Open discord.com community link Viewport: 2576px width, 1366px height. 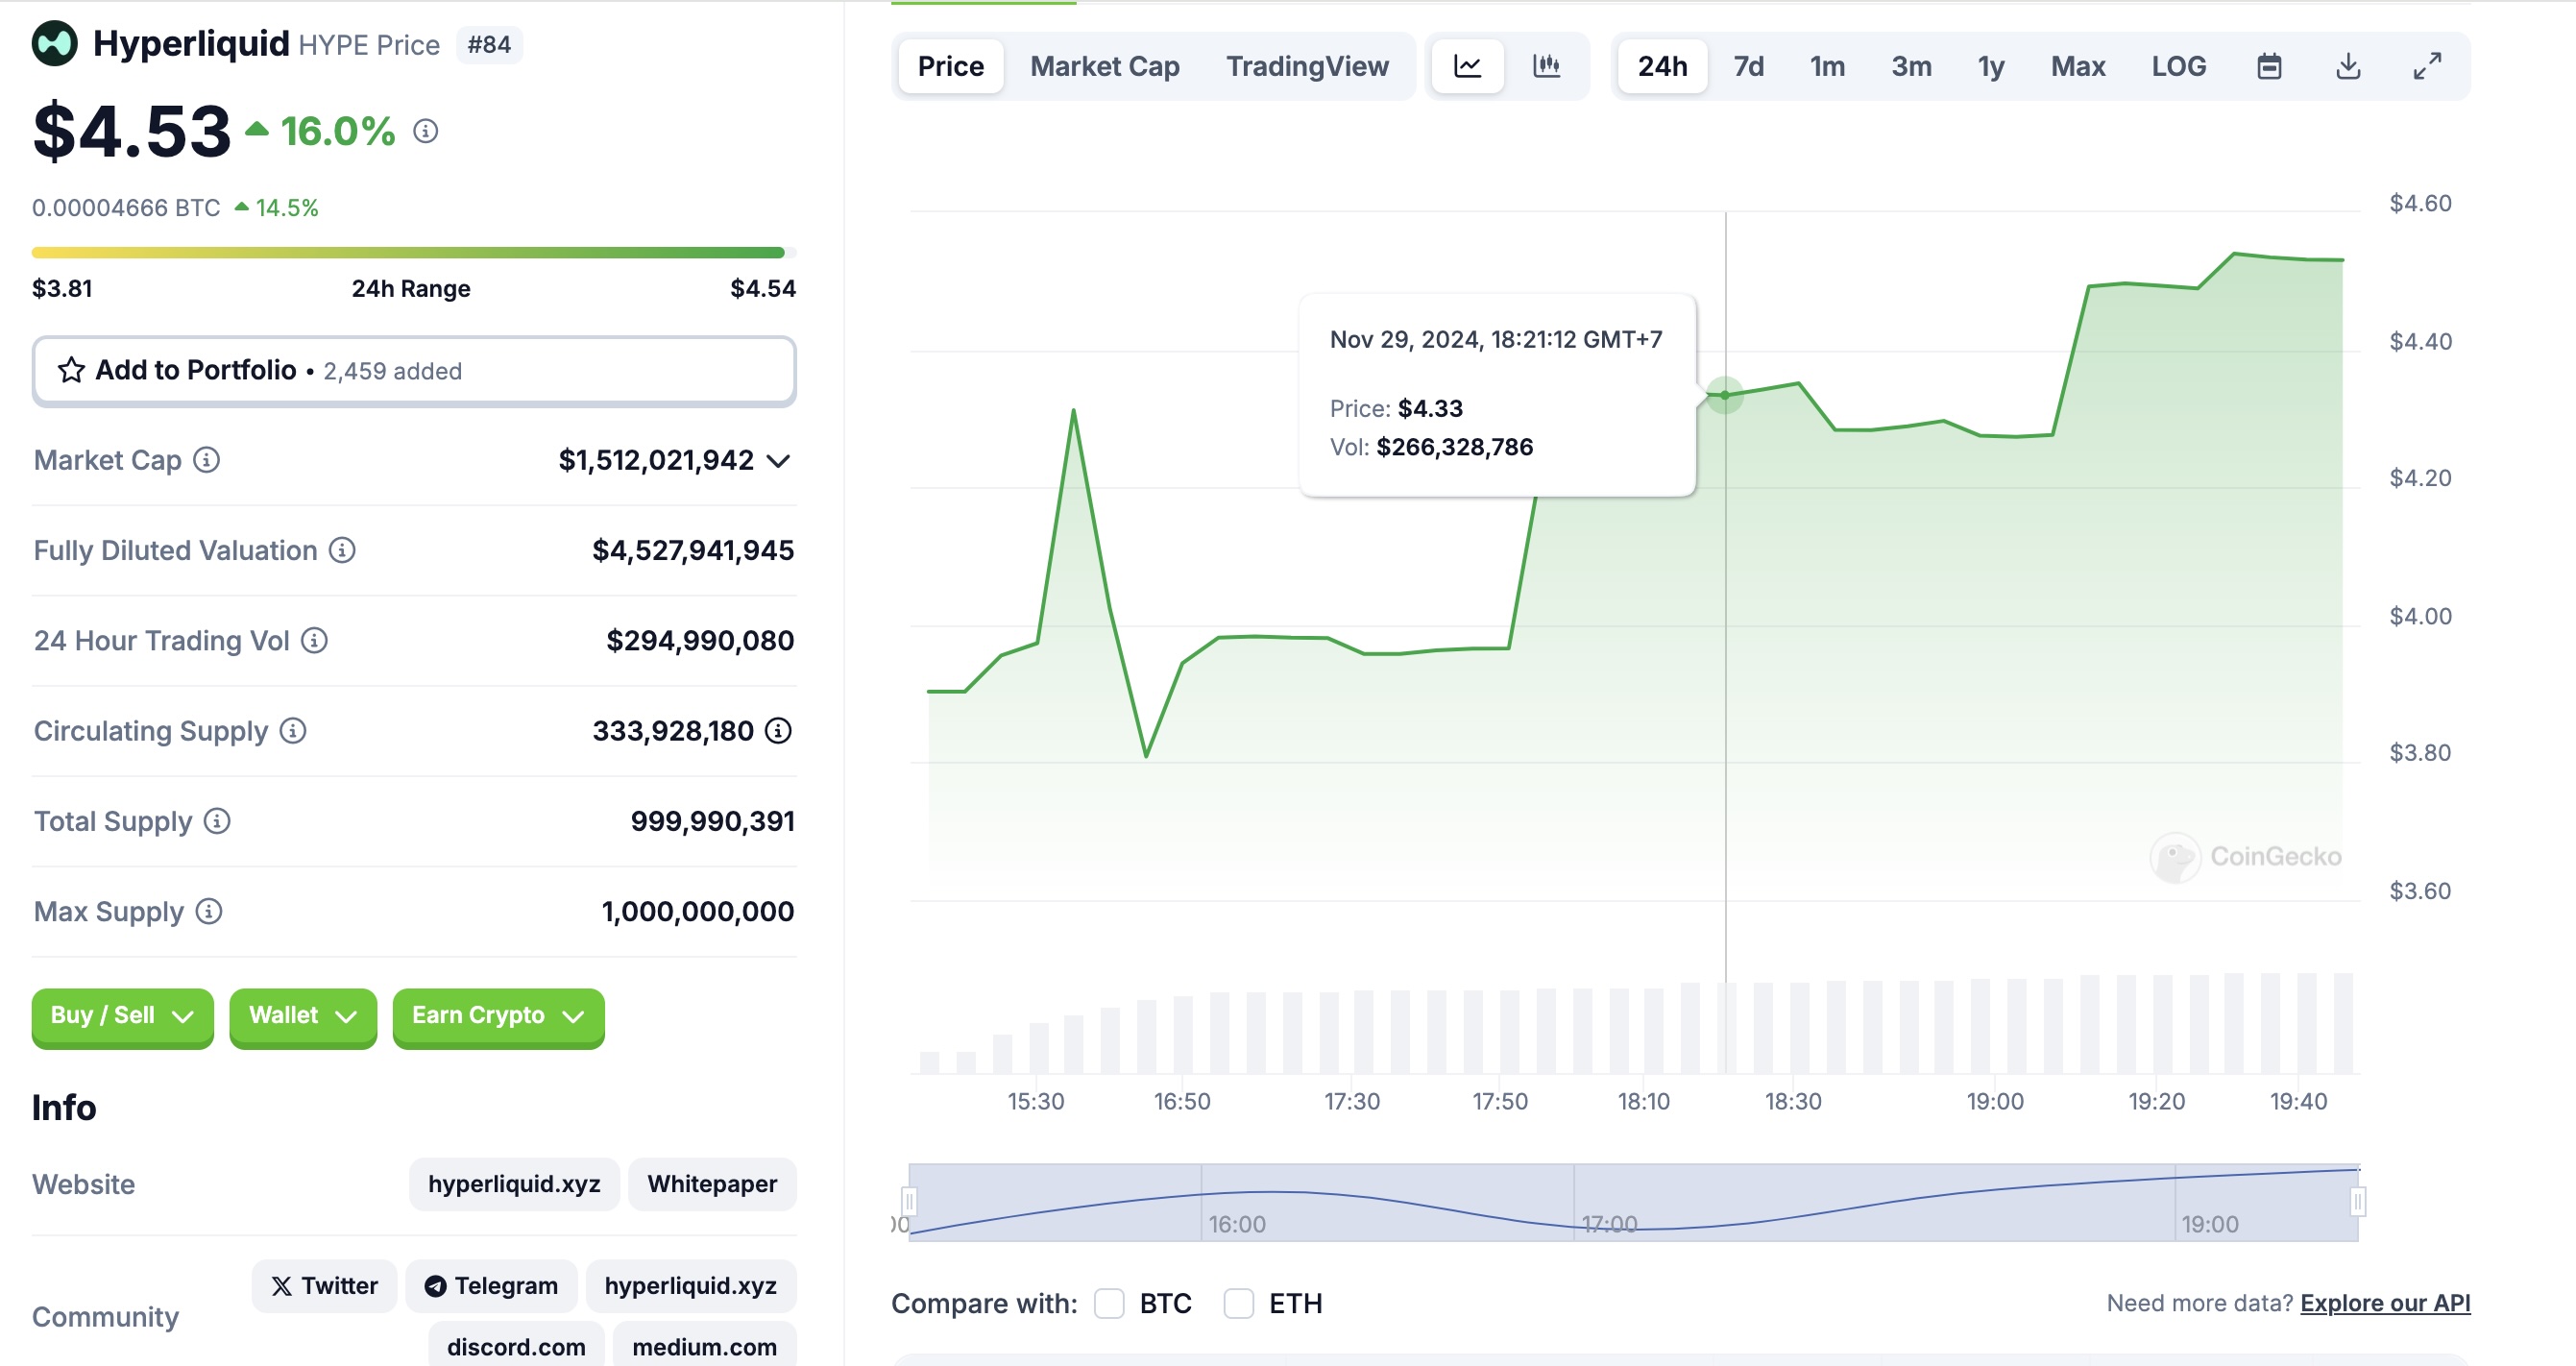[516, 1346]
